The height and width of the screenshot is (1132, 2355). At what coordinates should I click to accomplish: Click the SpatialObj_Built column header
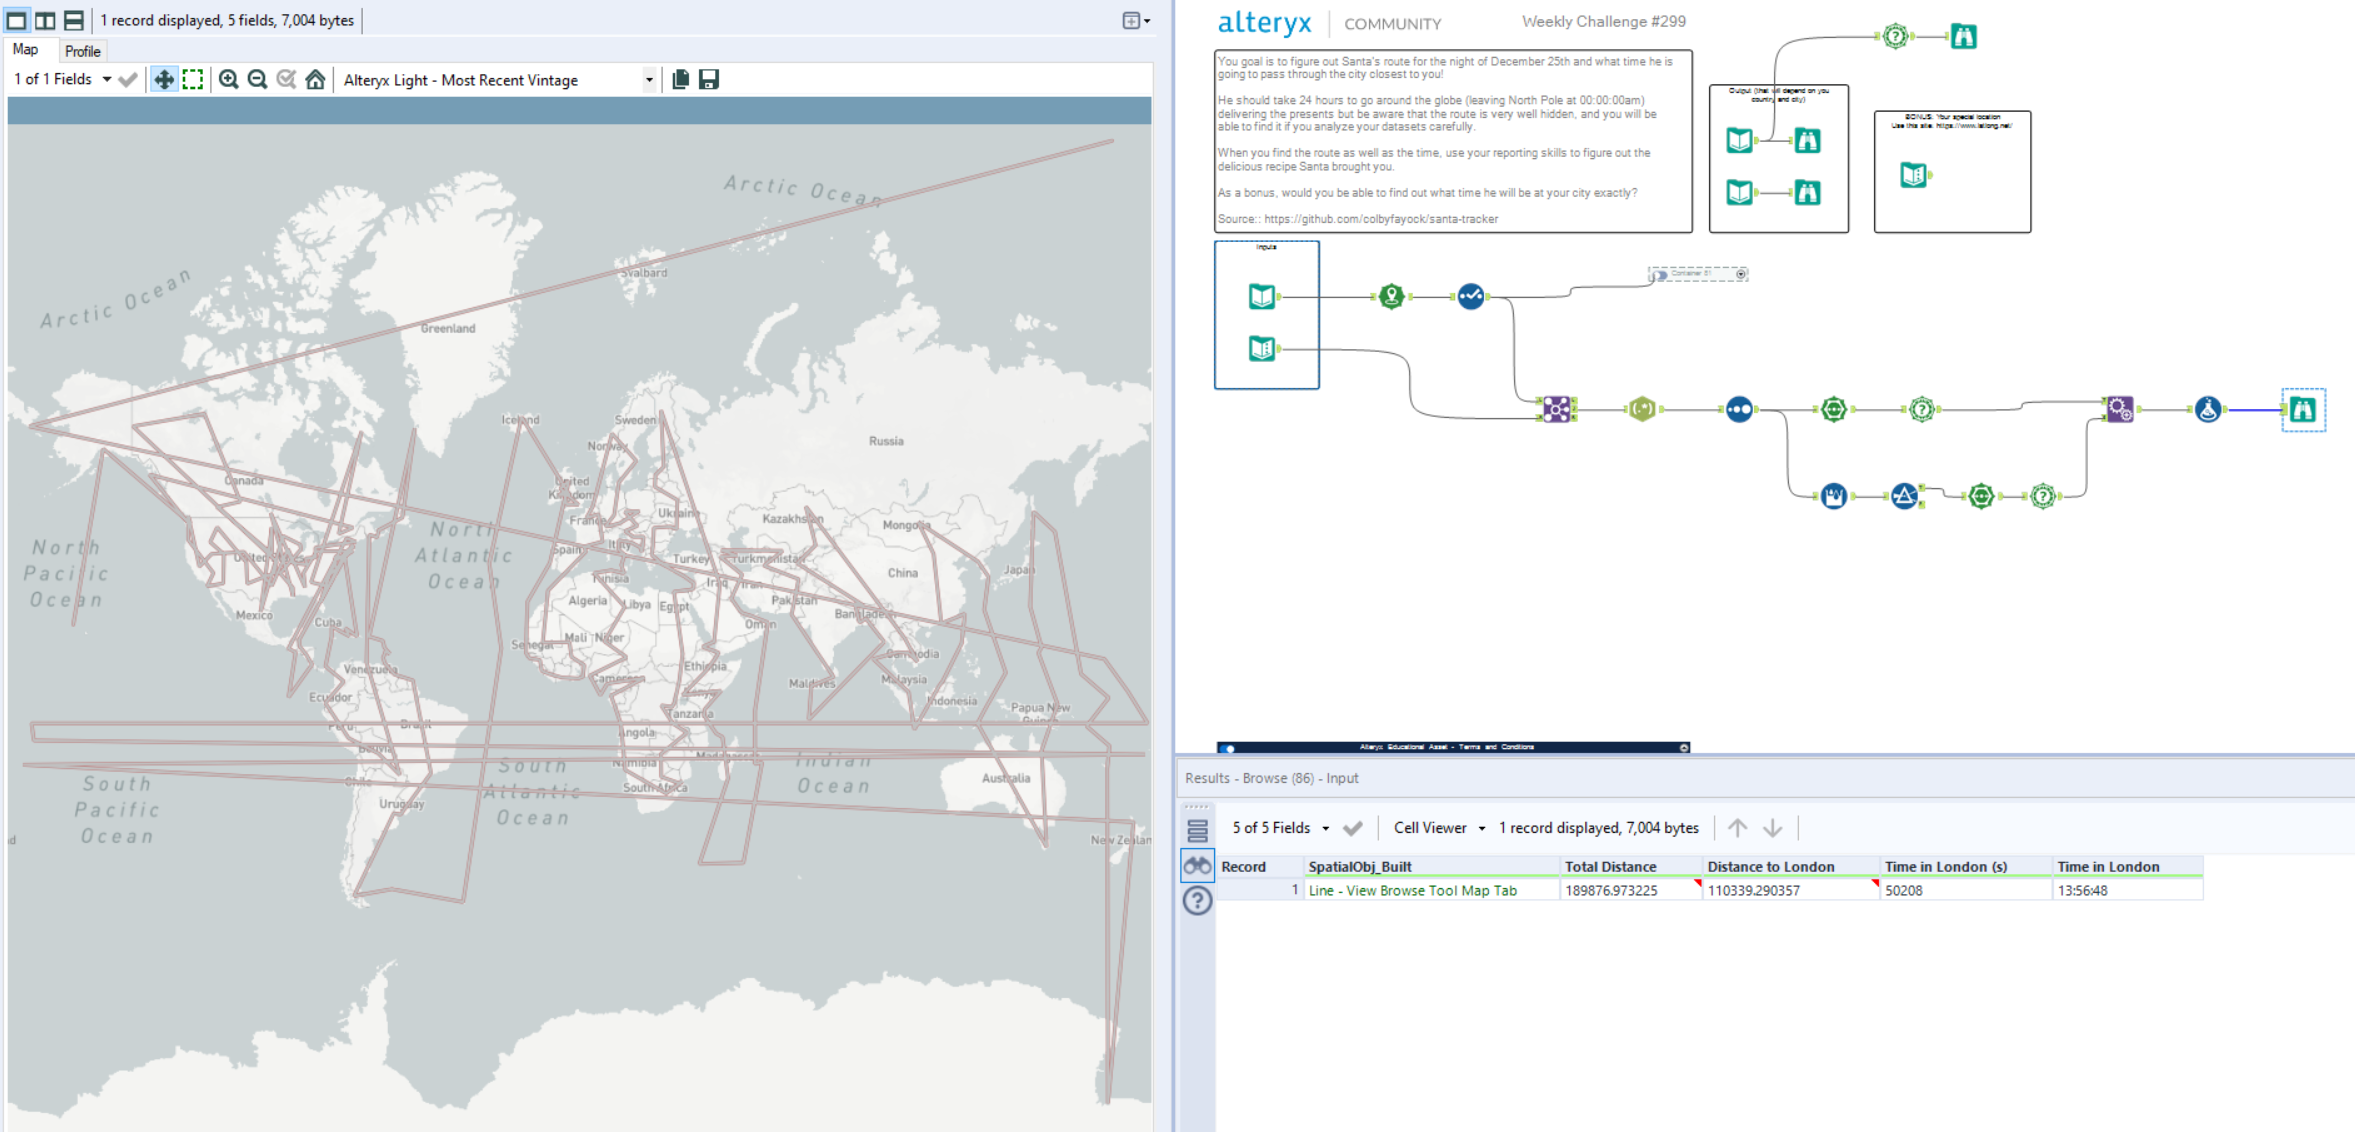click(1431, 867)
